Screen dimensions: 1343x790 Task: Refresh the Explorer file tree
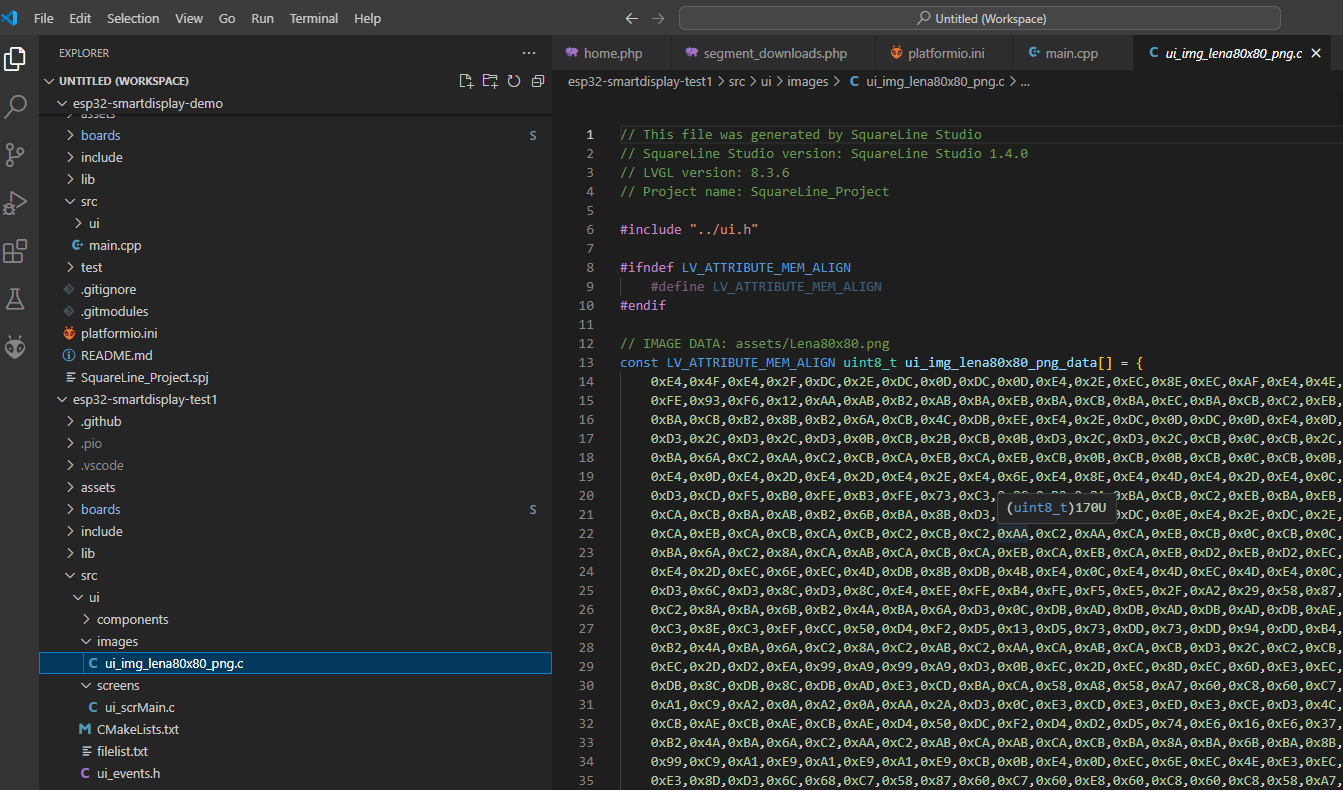pos(514,81)
